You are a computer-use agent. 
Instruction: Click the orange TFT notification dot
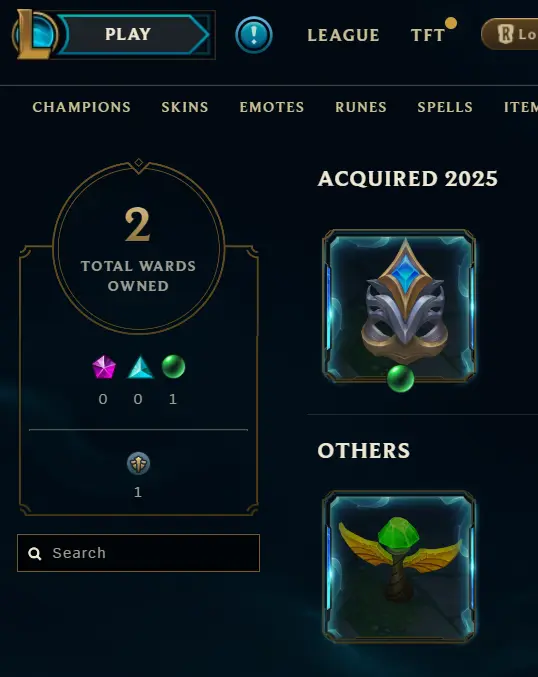tap(451, 23)
